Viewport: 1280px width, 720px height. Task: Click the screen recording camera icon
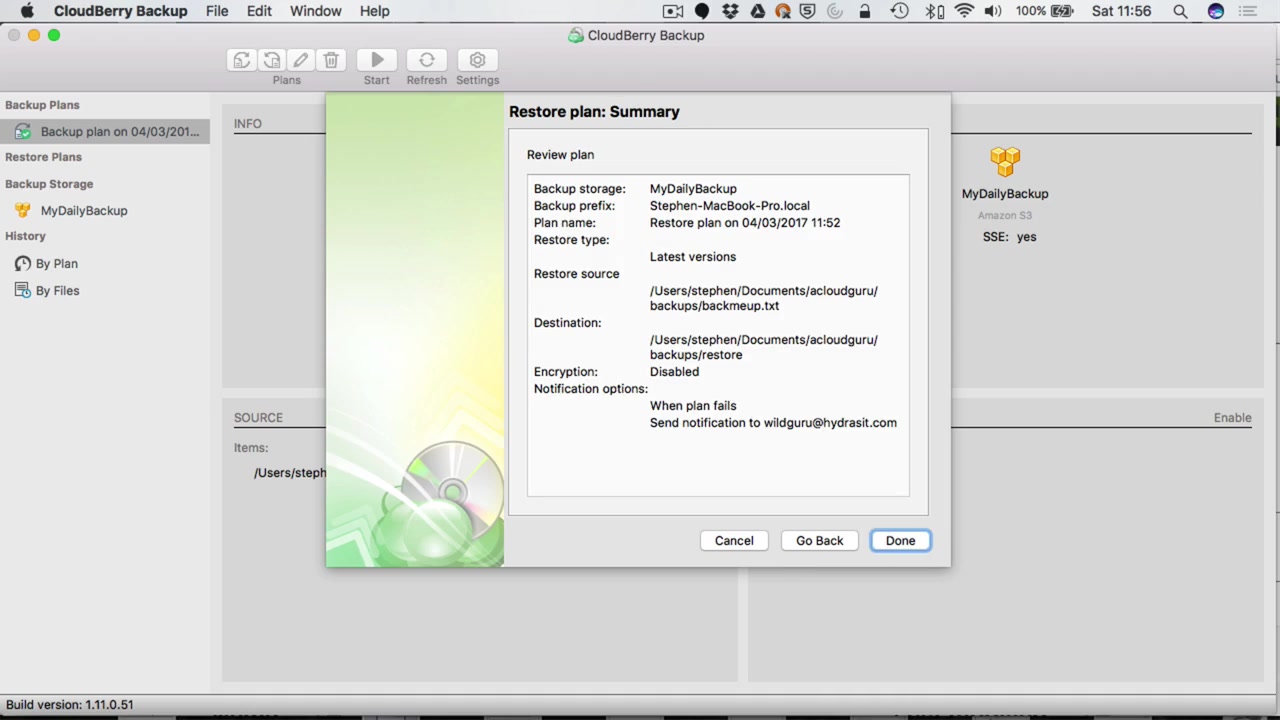pos(673,11)
